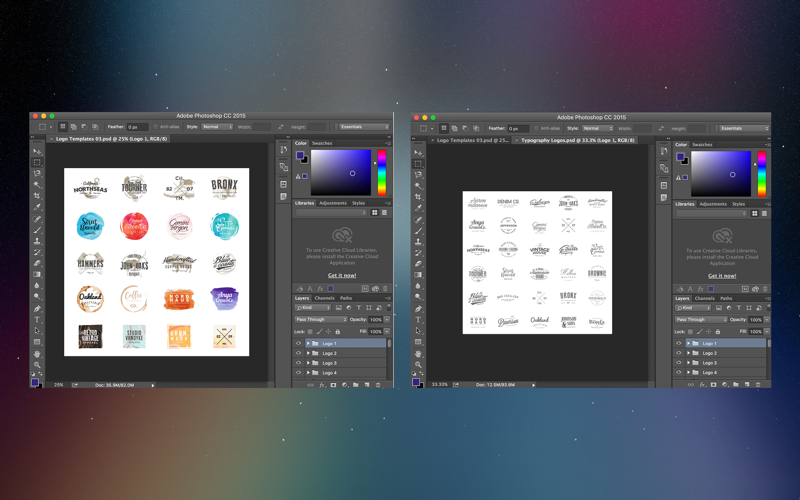Enable Anti-alias checkbox in the right window
Viewport: 800px width, 500px height.
click(x=536, y=128)
